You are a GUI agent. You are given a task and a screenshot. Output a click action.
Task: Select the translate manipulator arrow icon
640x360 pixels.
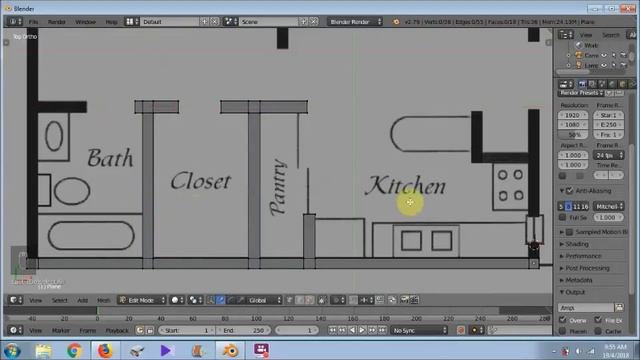[x=221, y=300]
